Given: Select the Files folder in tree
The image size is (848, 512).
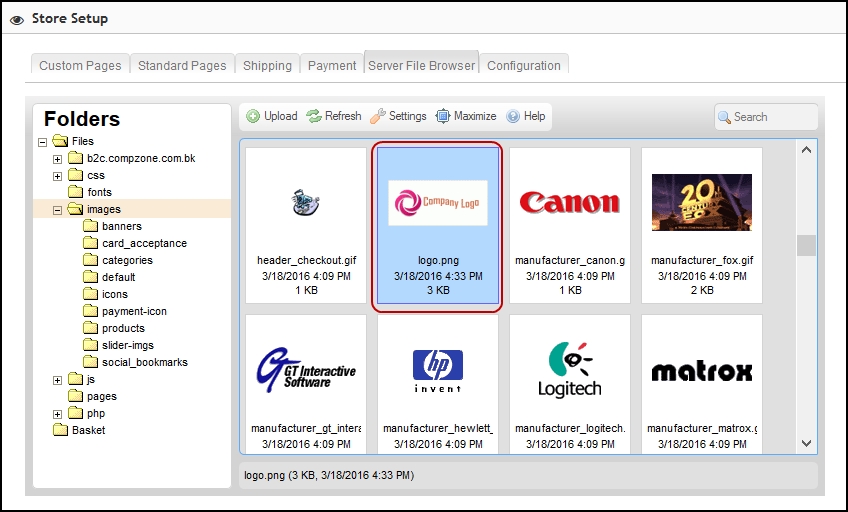Looking at the screenshot, I should (x=74, y=141).
